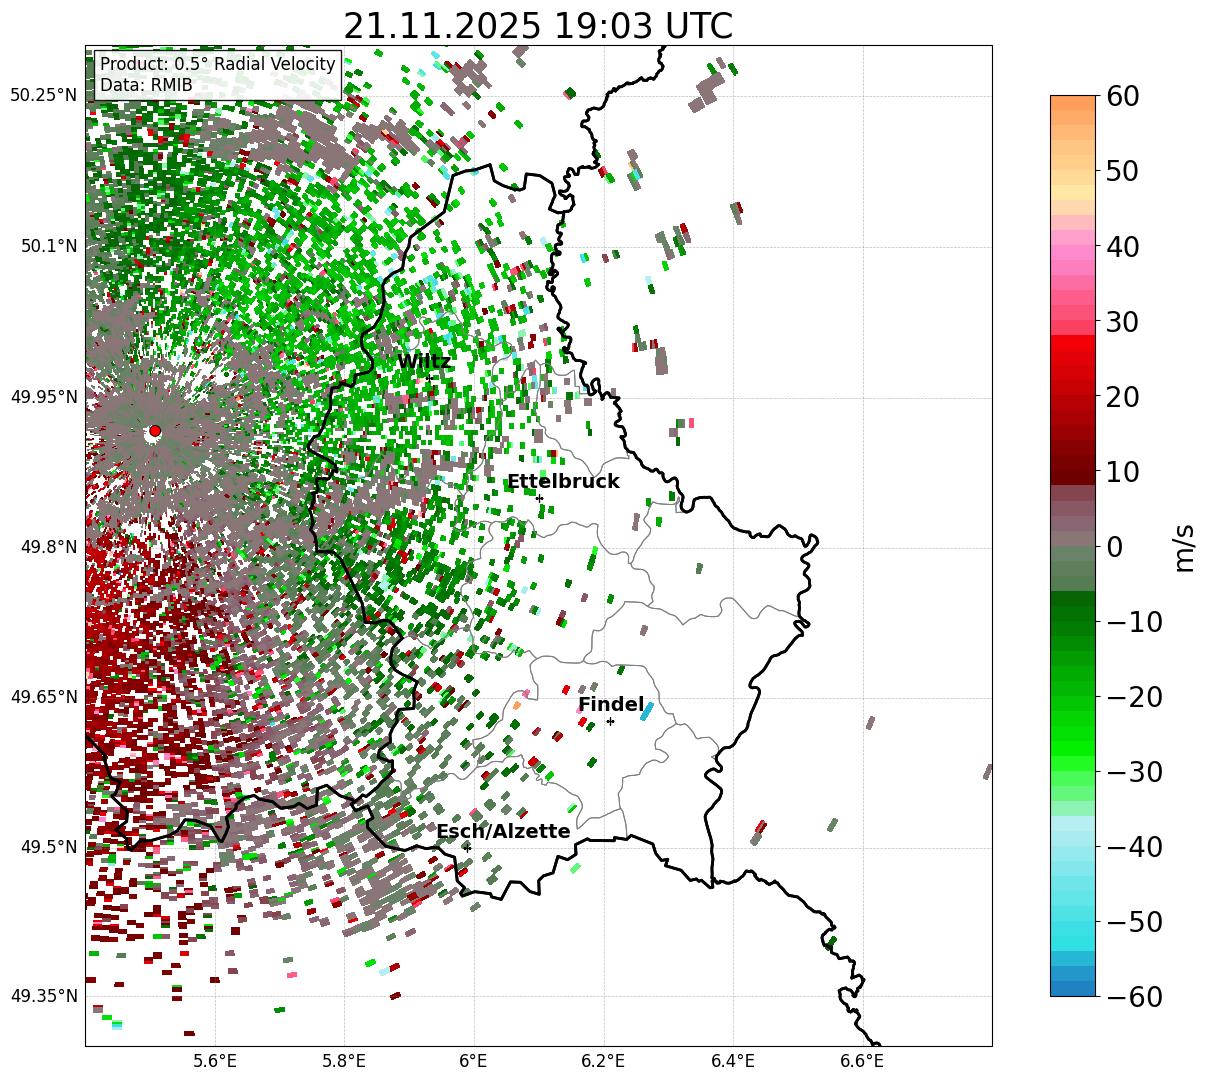Viewport: 1207px width, 1081px height.
Task: Click the '49.65°N' latitude tick label
Action: tap(43, 697)
